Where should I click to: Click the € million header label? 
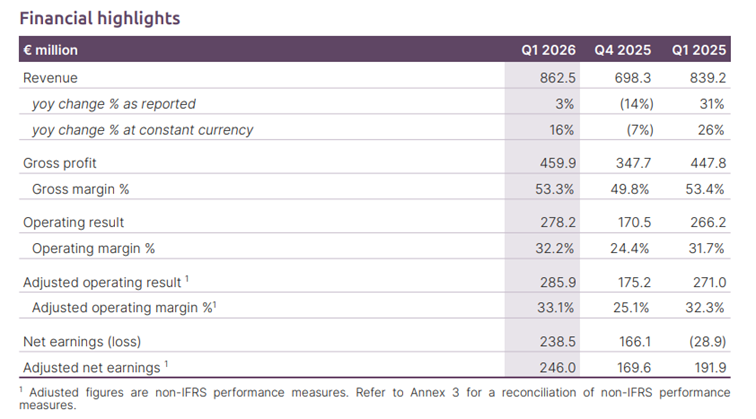pos(50,50)
